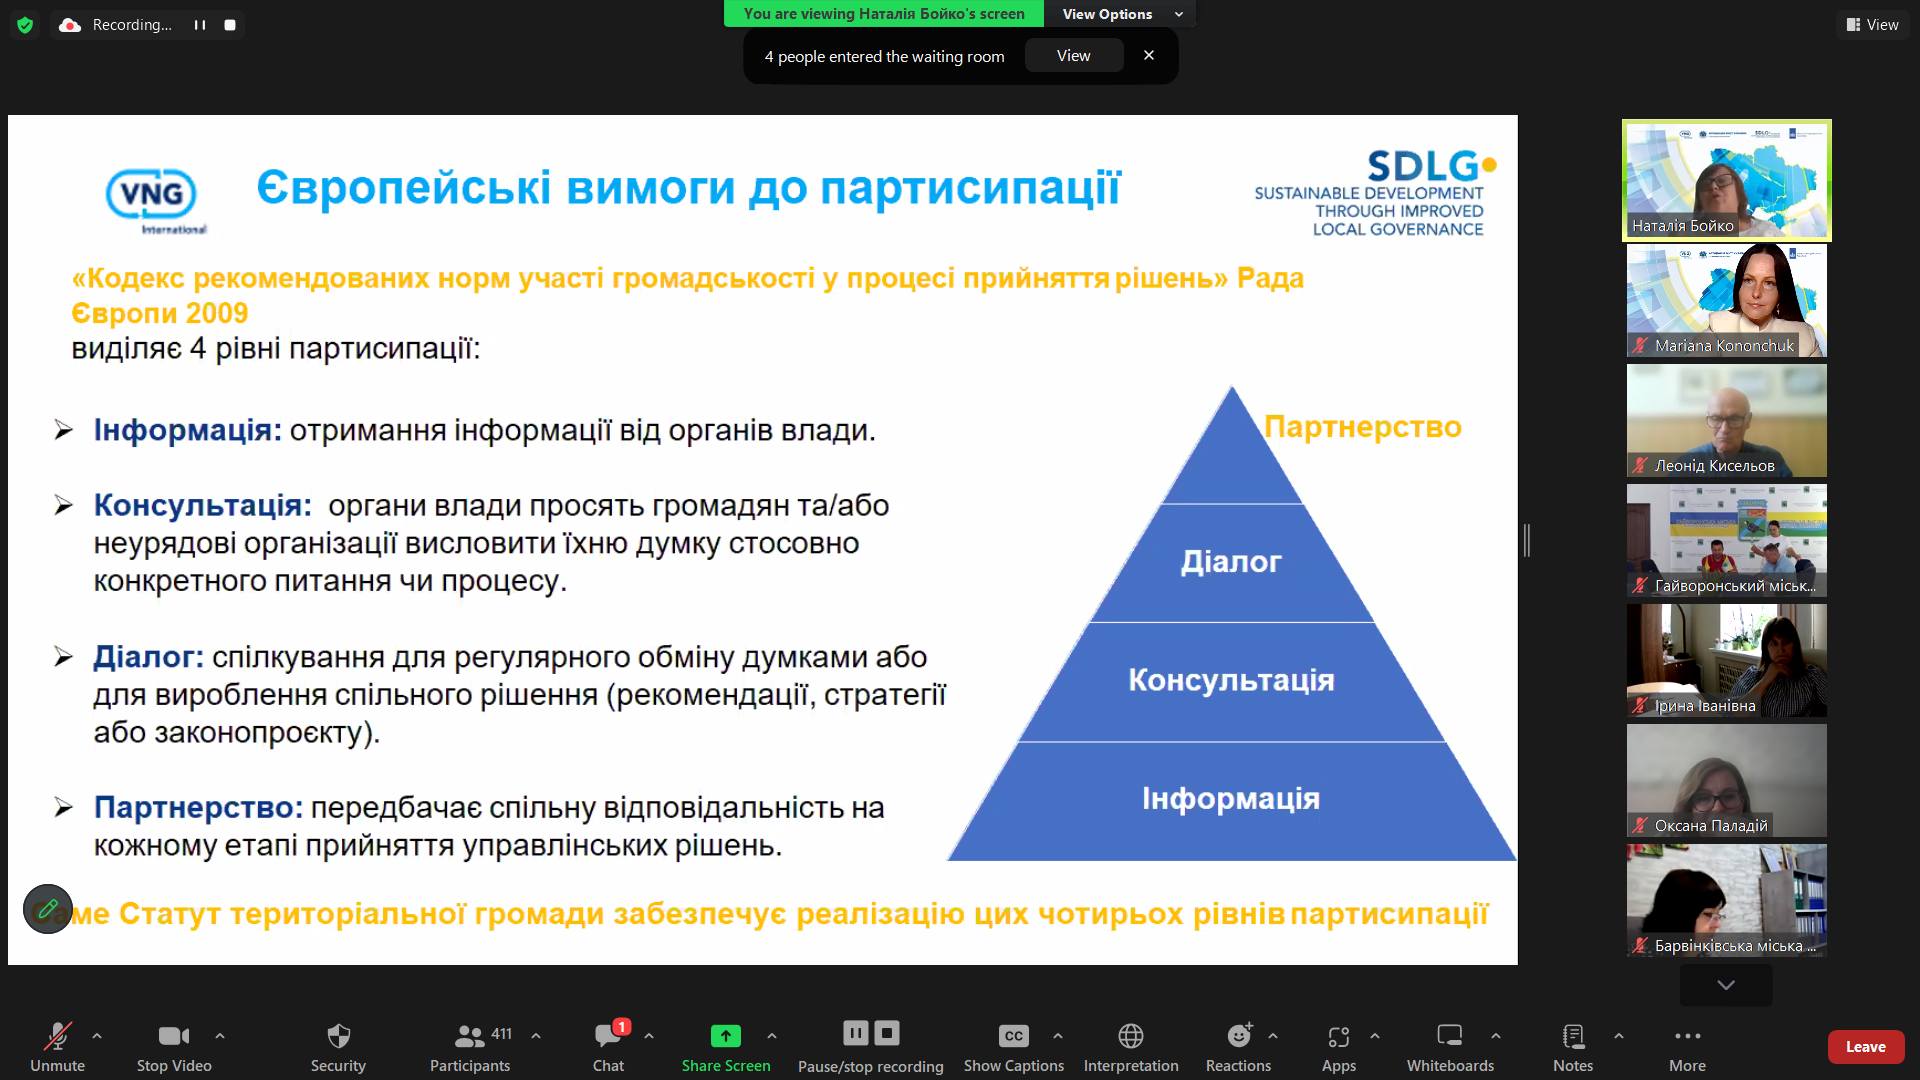Select Mariana Kononchuk's video thumbnail
Screen dimensions: 1920x1080
1727,301
